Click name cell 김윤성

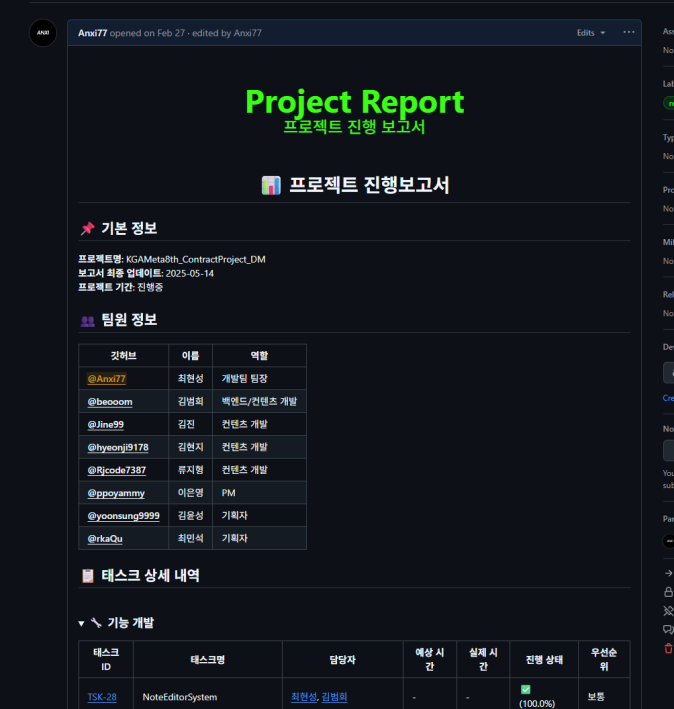click(190, 515)
